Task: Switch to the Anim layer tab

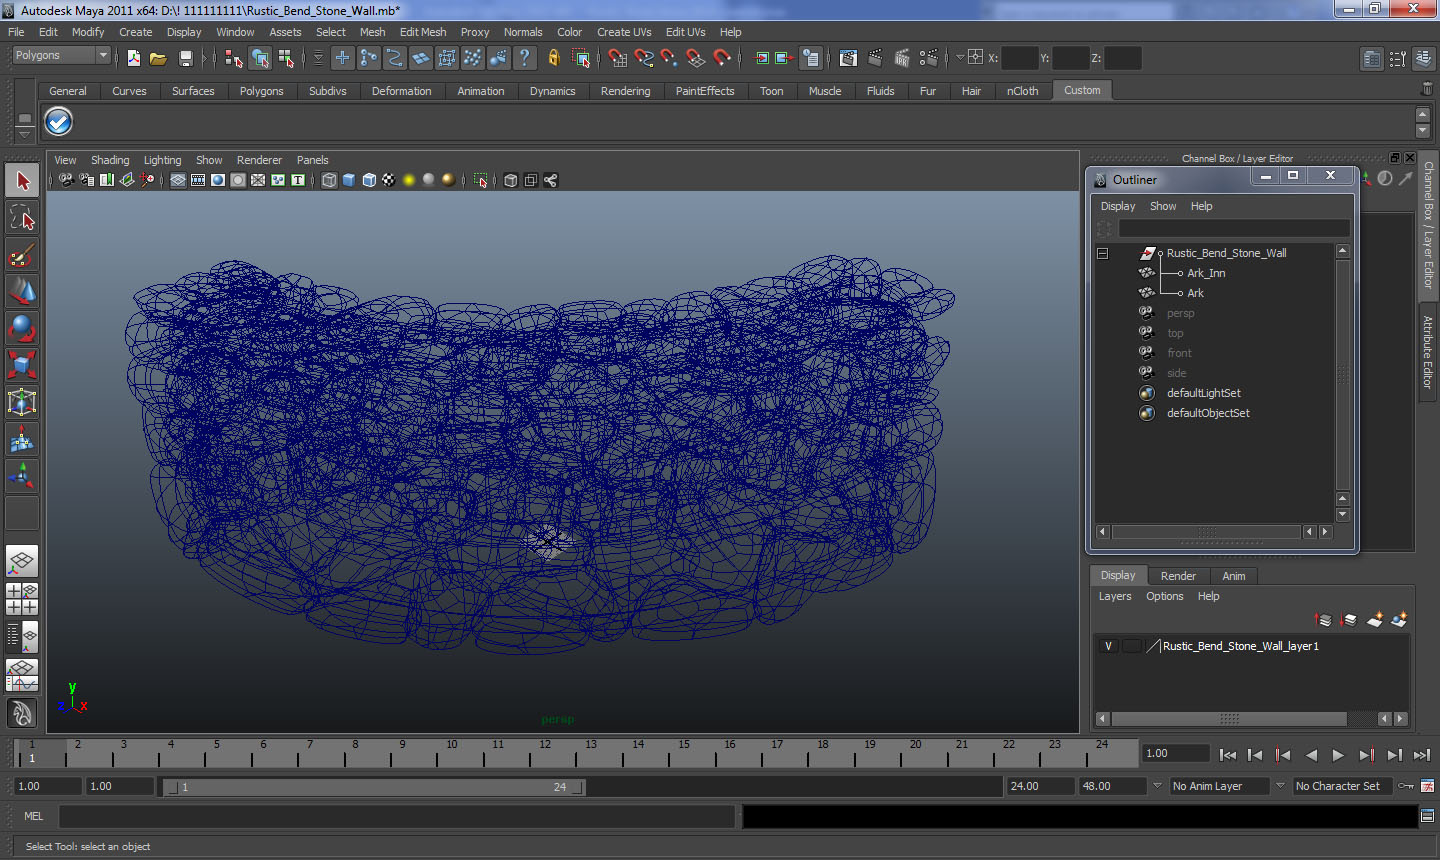Action: click(x=1234, y=576)
